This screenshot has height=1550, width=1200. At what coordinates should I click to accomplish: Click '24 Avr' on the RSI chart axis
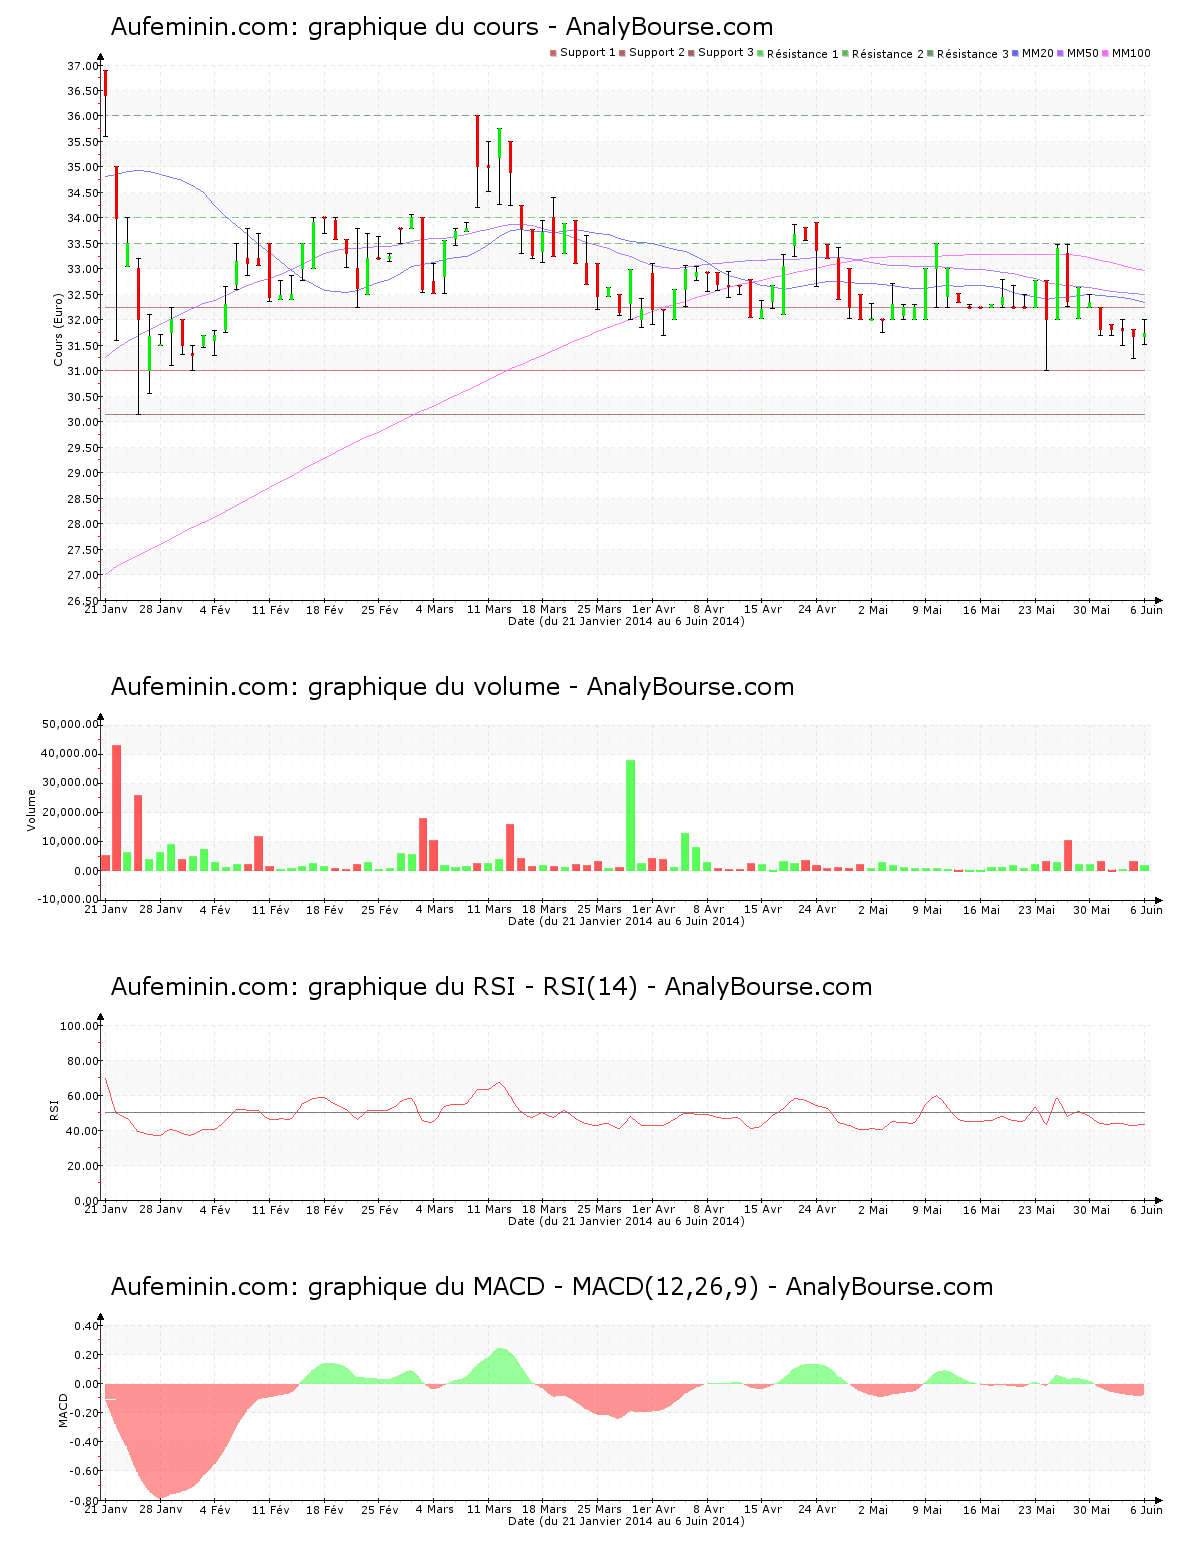(818, 1209)
